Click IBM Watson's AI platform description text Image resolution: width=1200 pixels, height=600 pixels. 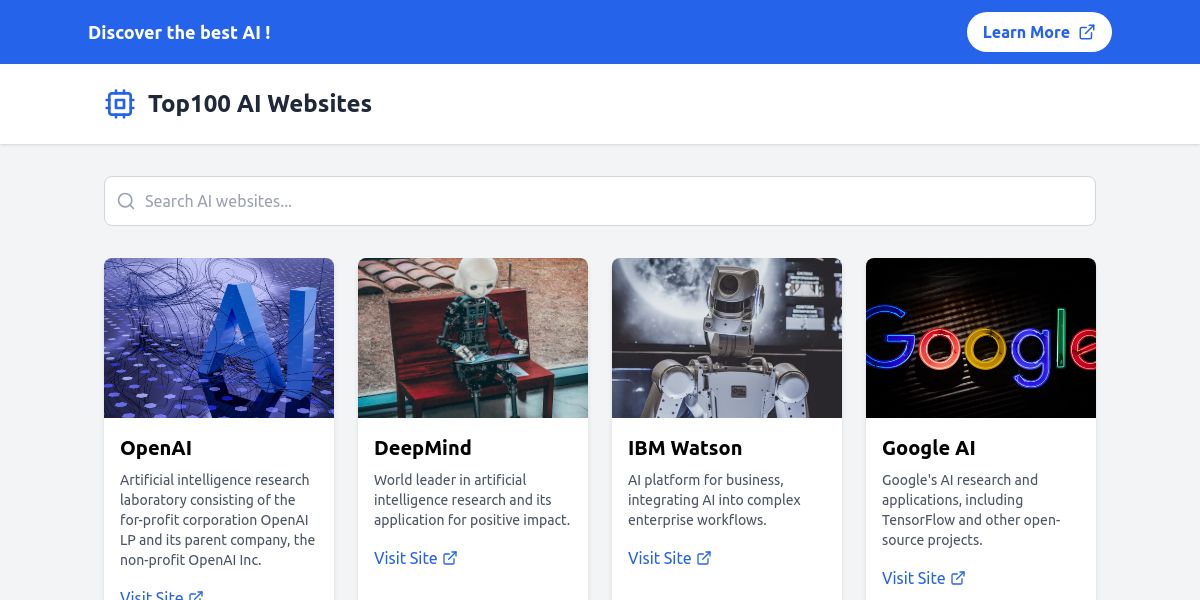(x=715, y=500)
